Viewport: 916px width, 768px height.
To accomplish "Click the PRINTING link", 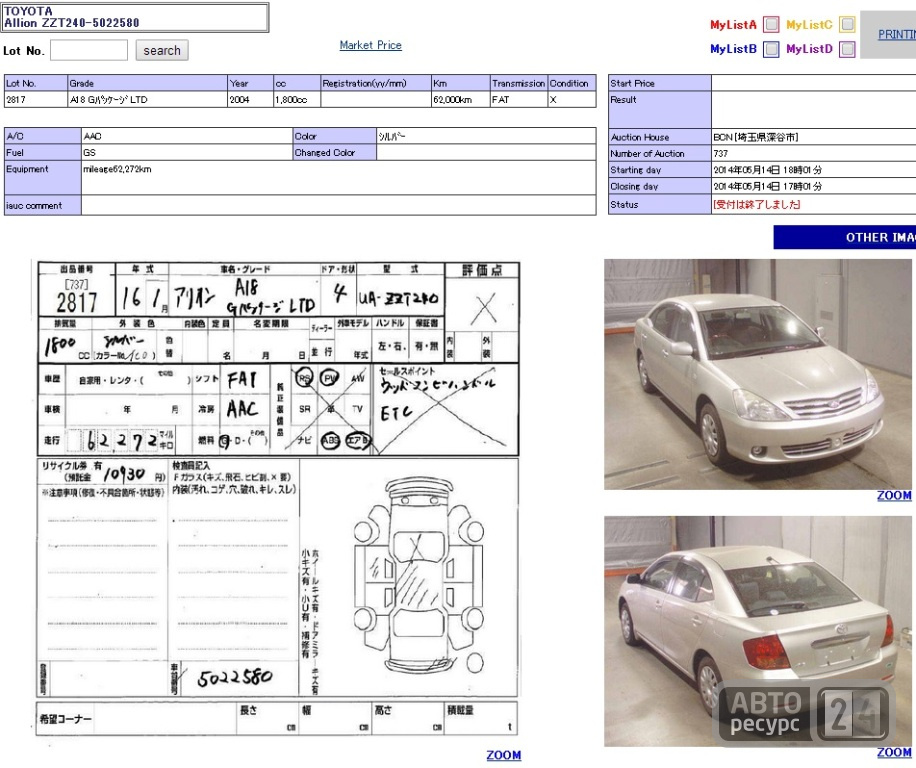I will click(897, 34).
